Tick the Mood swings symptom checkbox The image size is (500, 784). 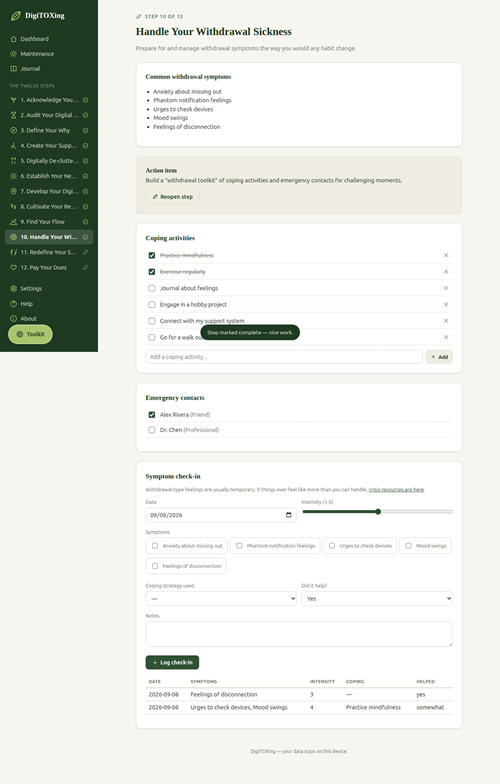(408, 546)
